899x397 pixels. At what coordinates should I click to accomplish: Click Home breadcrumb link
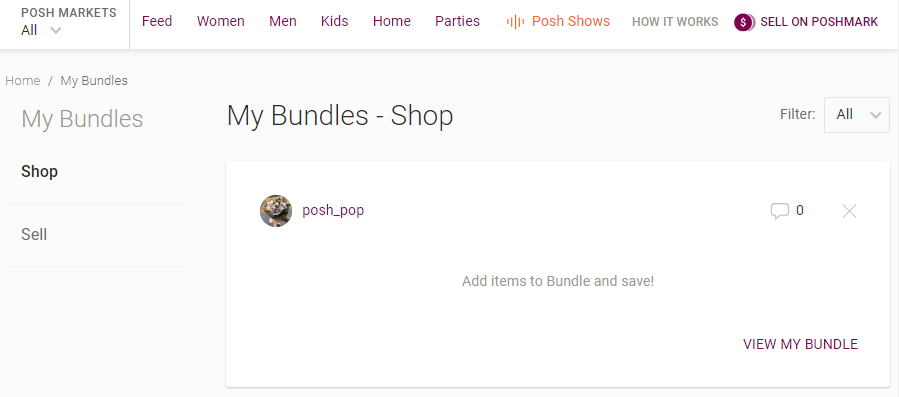coord(23,81)
